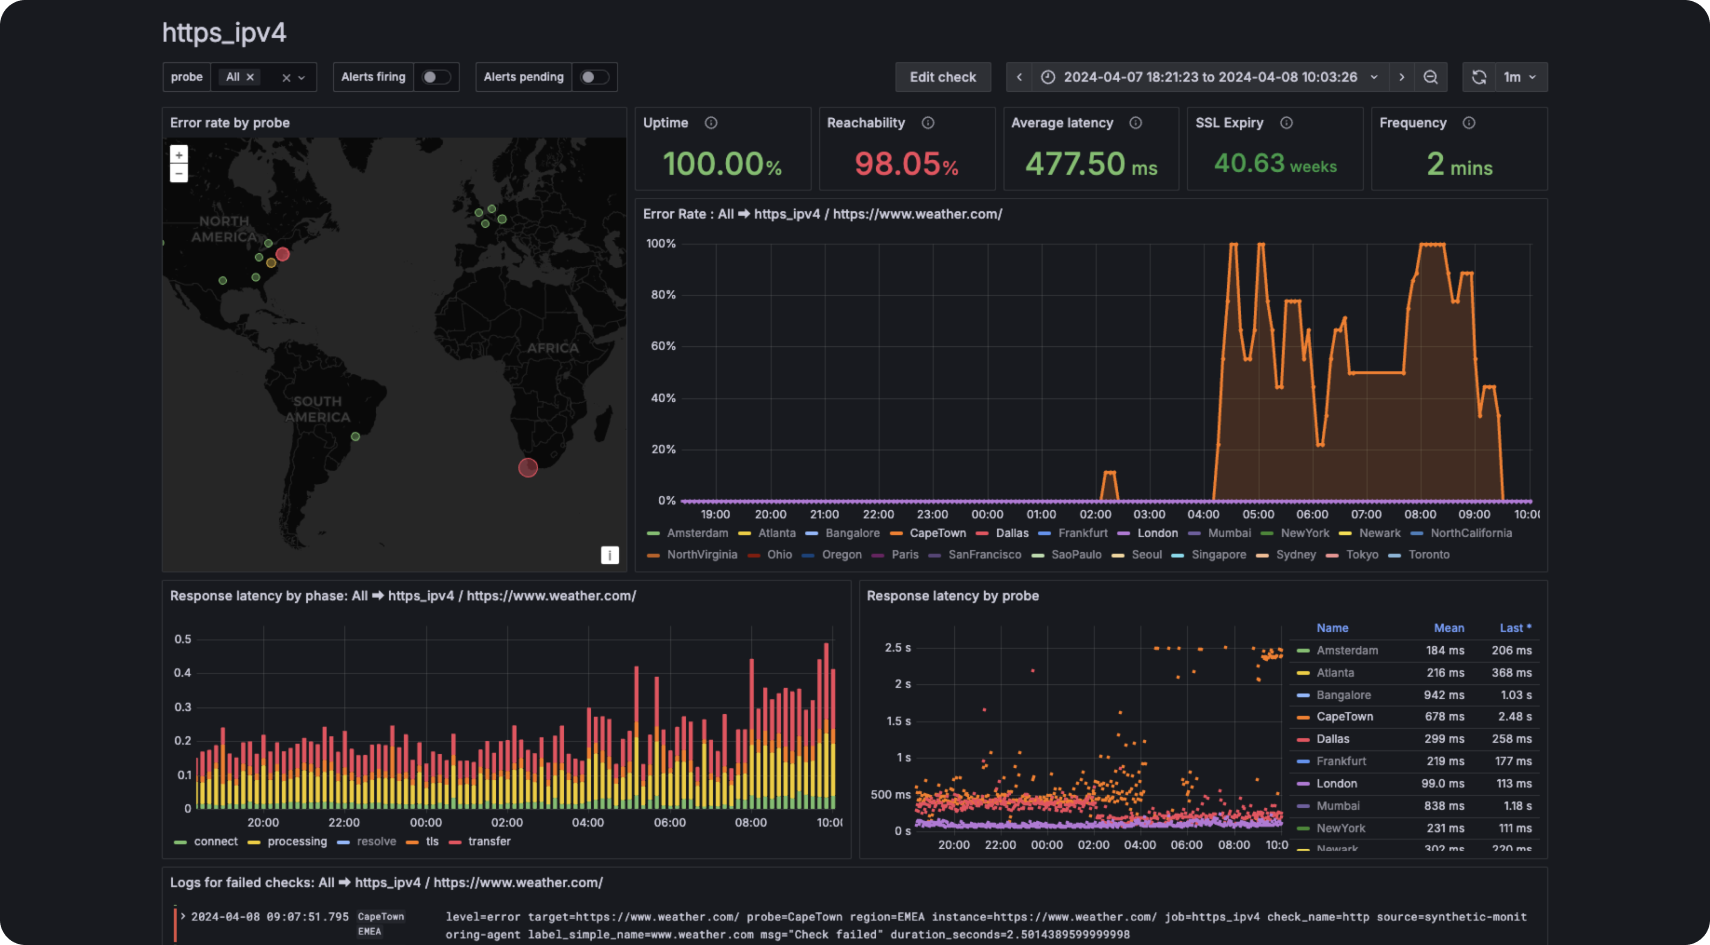Click the time-range zoom out magnifier
Screen dimensions: 1710x945
click(x=1430, y=77)
